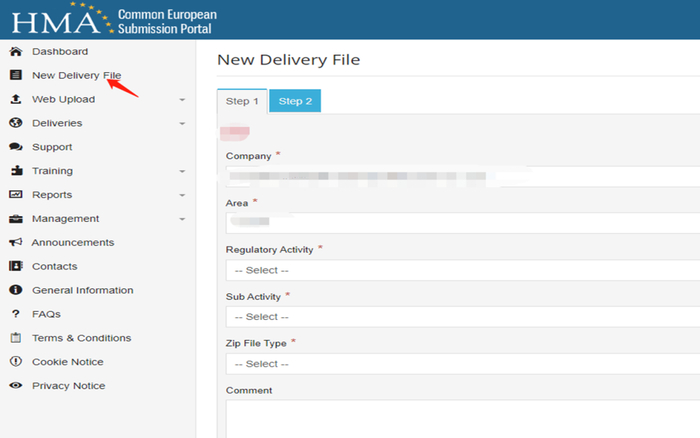Open the Sub Activity select box
Image resolution: width=700 pixels, height=438 pixels.
pyautogui.click(x=462, y=317)
